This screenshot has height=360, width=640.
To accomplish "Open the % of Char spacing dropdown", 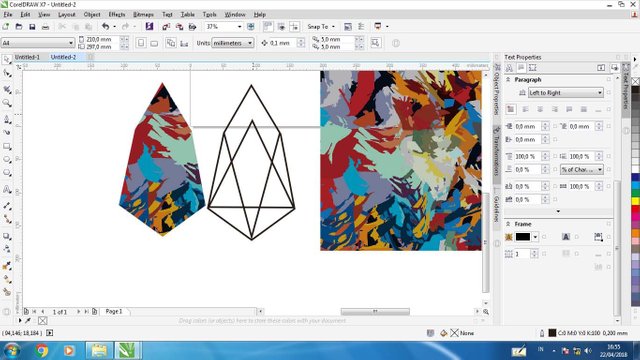I will coord(582,169).
